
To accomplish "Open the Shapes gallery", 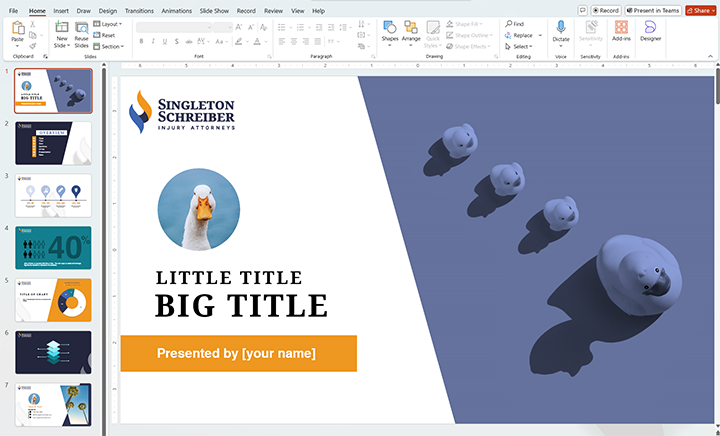I will point(389,27).
